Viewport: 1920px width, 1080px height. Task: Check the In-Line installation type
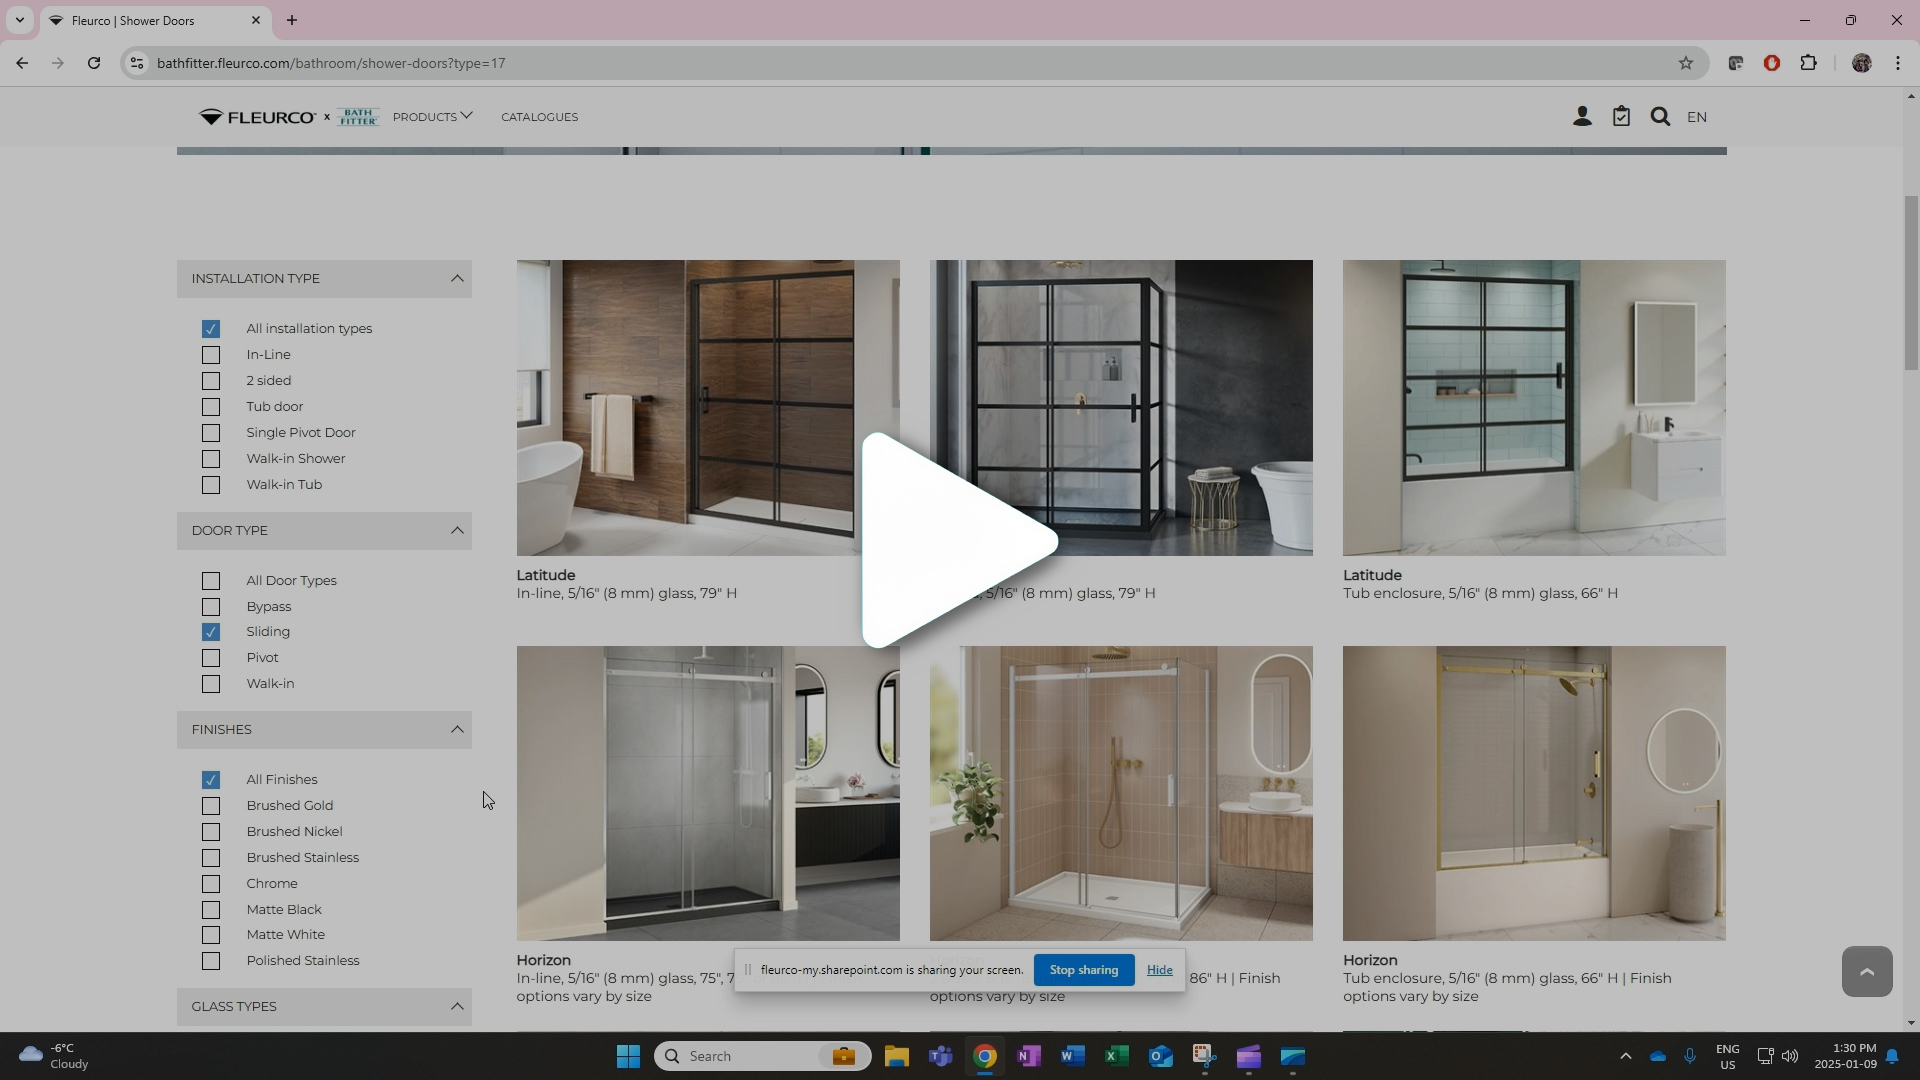click(210, 355)
